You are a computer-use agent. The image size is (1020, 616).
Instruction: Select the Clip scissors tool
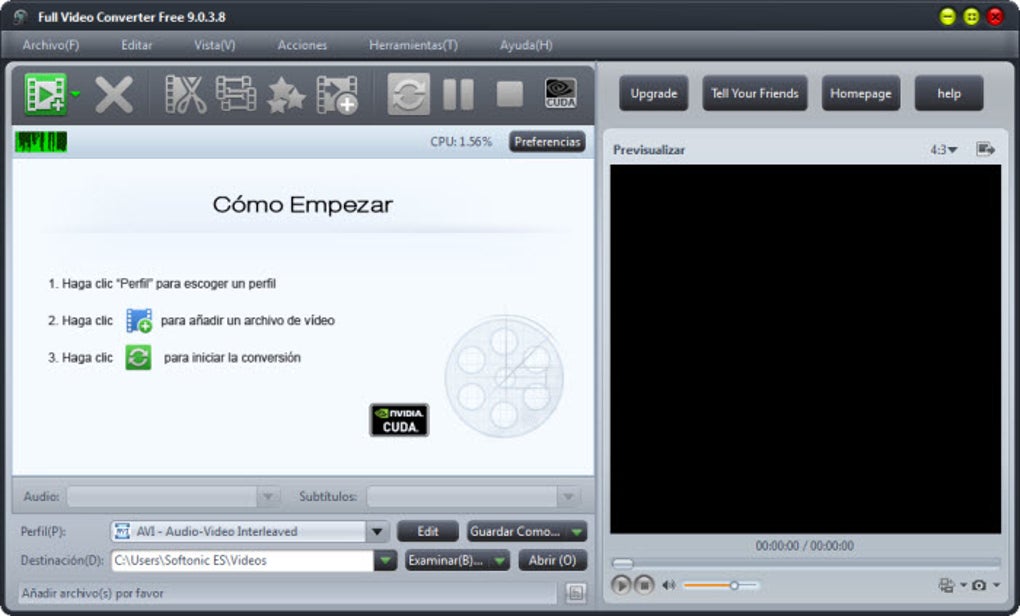coord(185,95)
